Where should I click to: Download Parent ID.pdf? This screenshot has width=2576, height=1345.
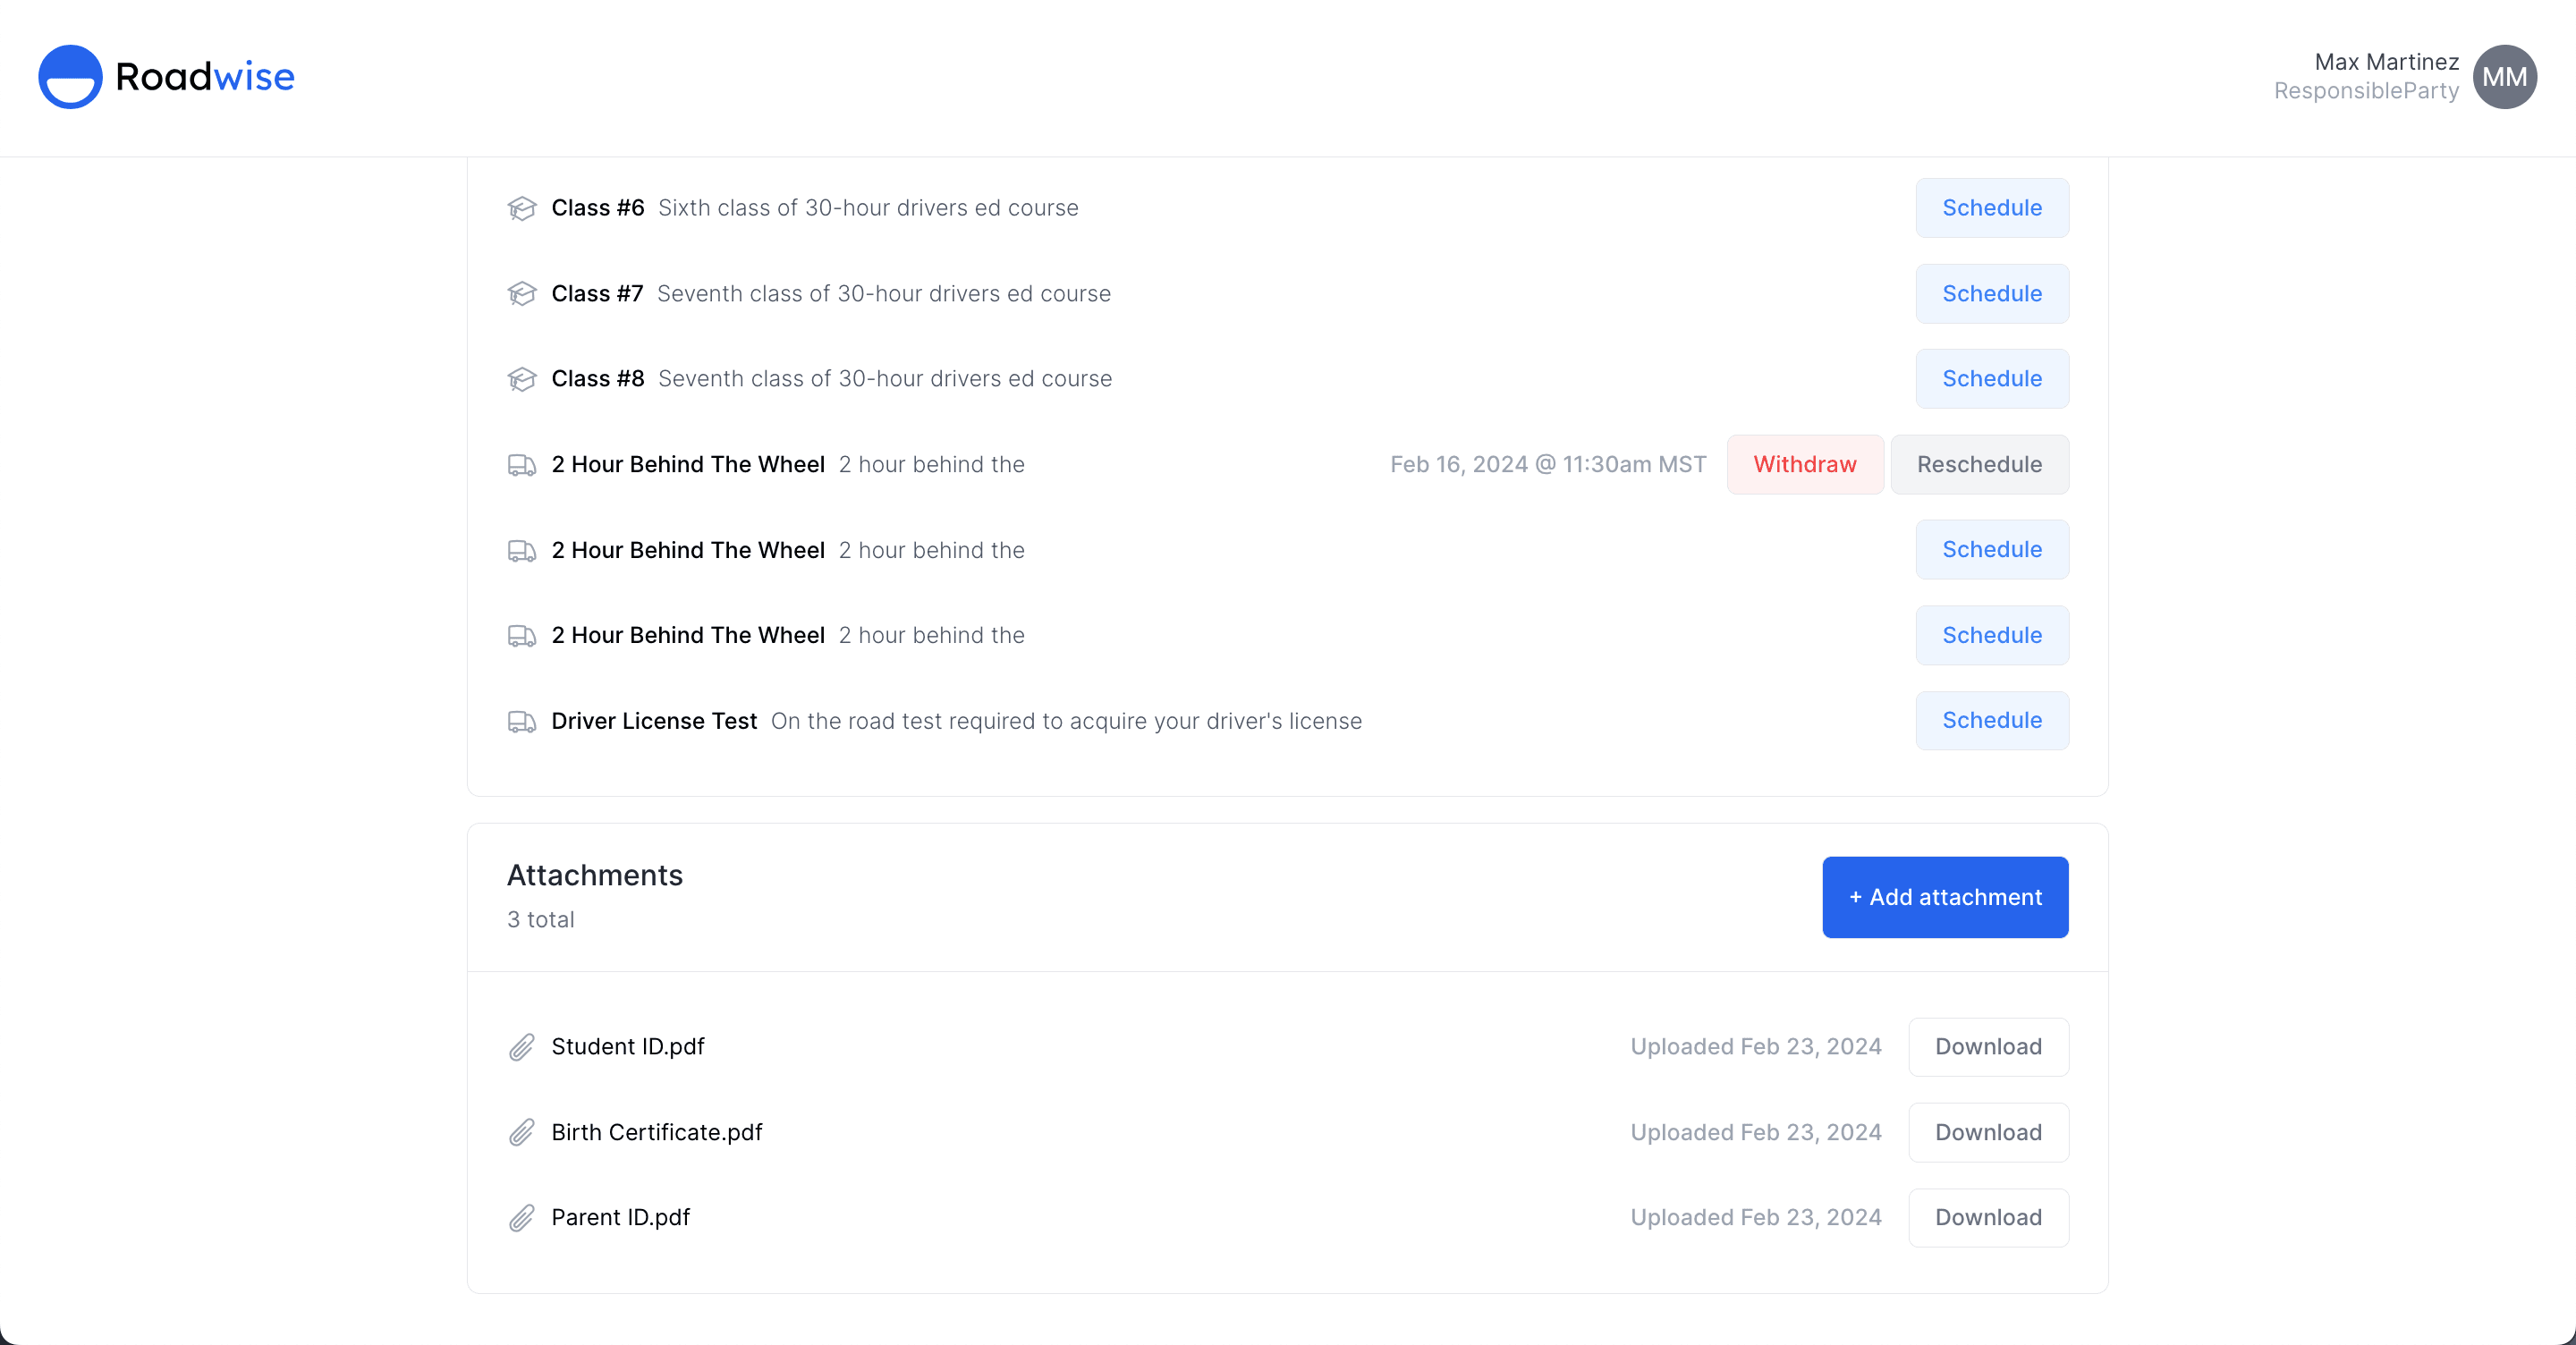pos(1988,1217)
